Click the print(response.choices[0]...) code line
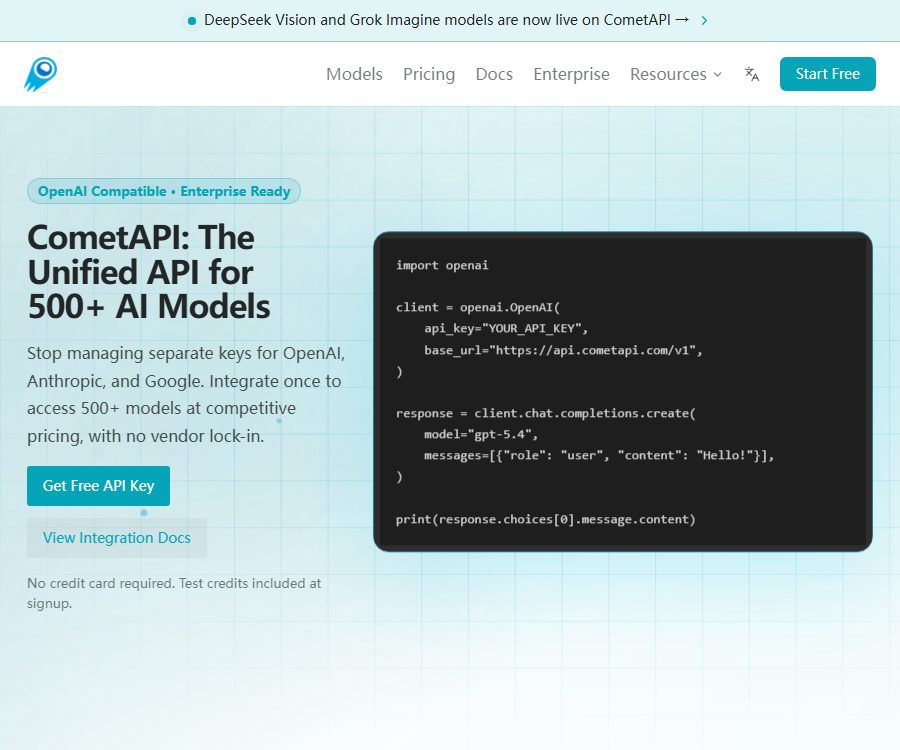This screenshot has width=900, height=750. 545,519
